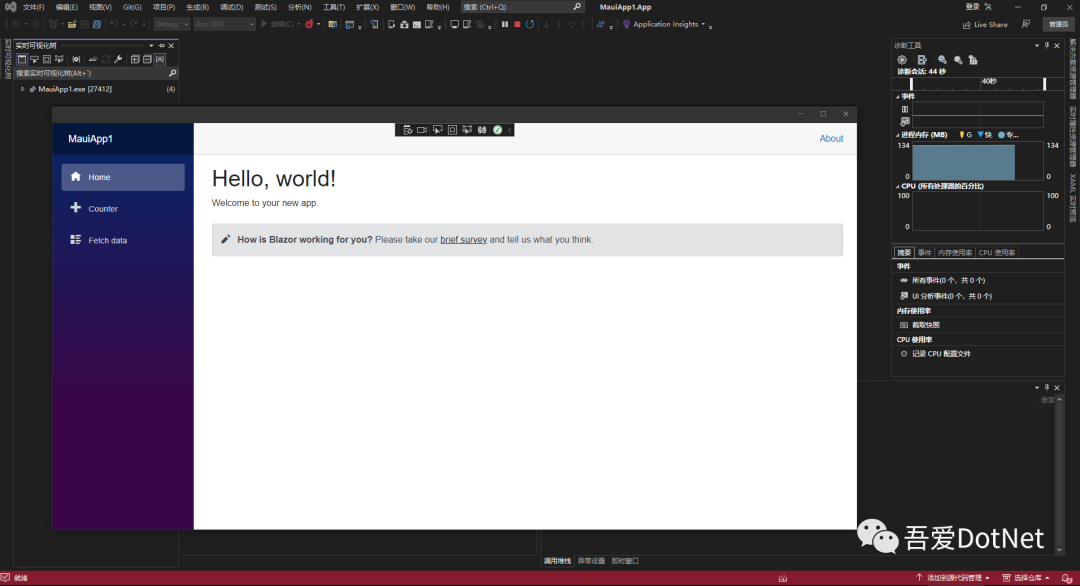Image resolution: width=1080 pixels, height=586 pixels.
Task: Open the Any CPU platform dropdown
Action: pos(225,24)
